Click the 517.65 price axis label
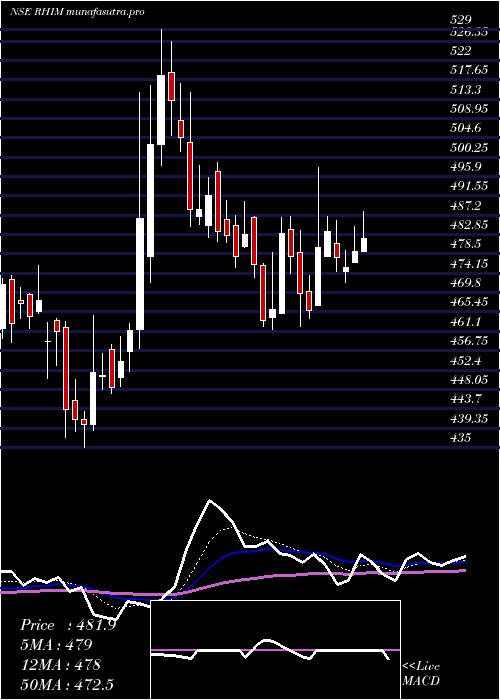 click(469, 70)
